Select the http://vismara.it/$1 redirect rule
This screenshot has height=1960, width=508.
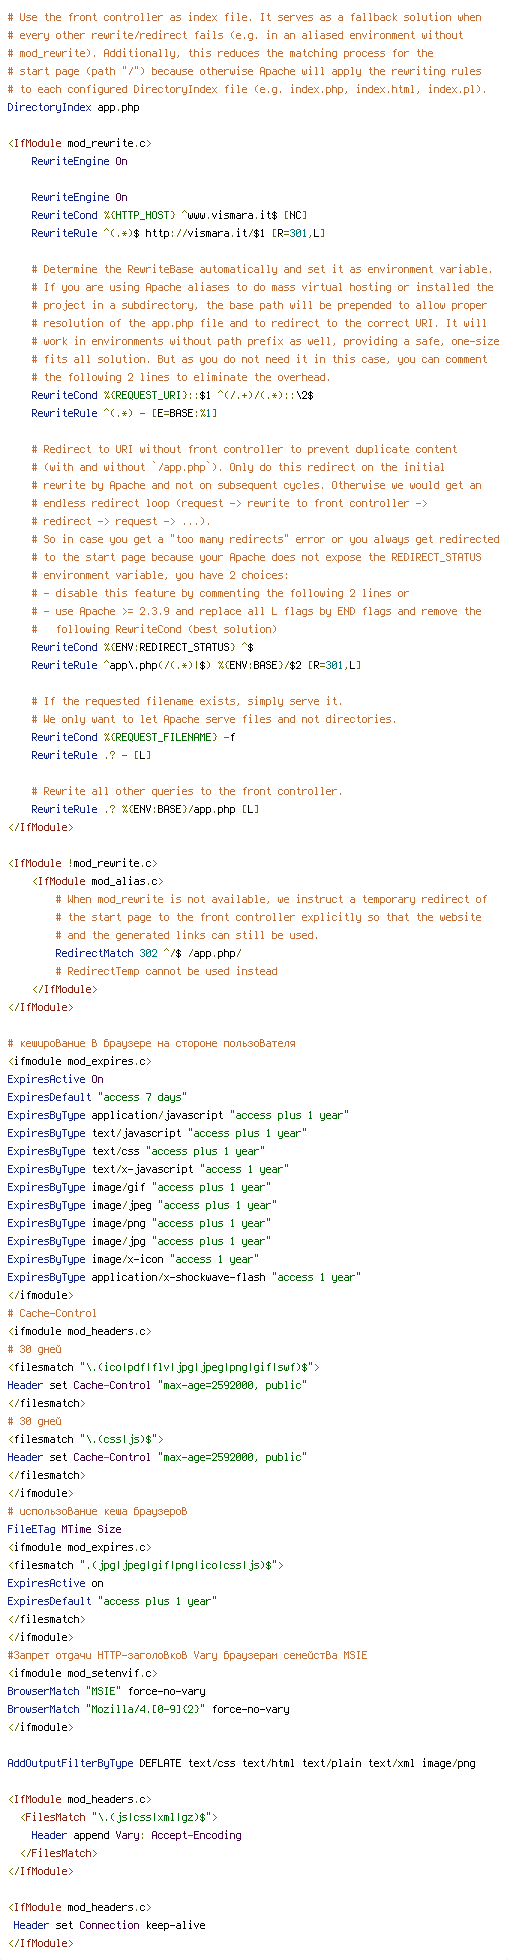point(178,233)
